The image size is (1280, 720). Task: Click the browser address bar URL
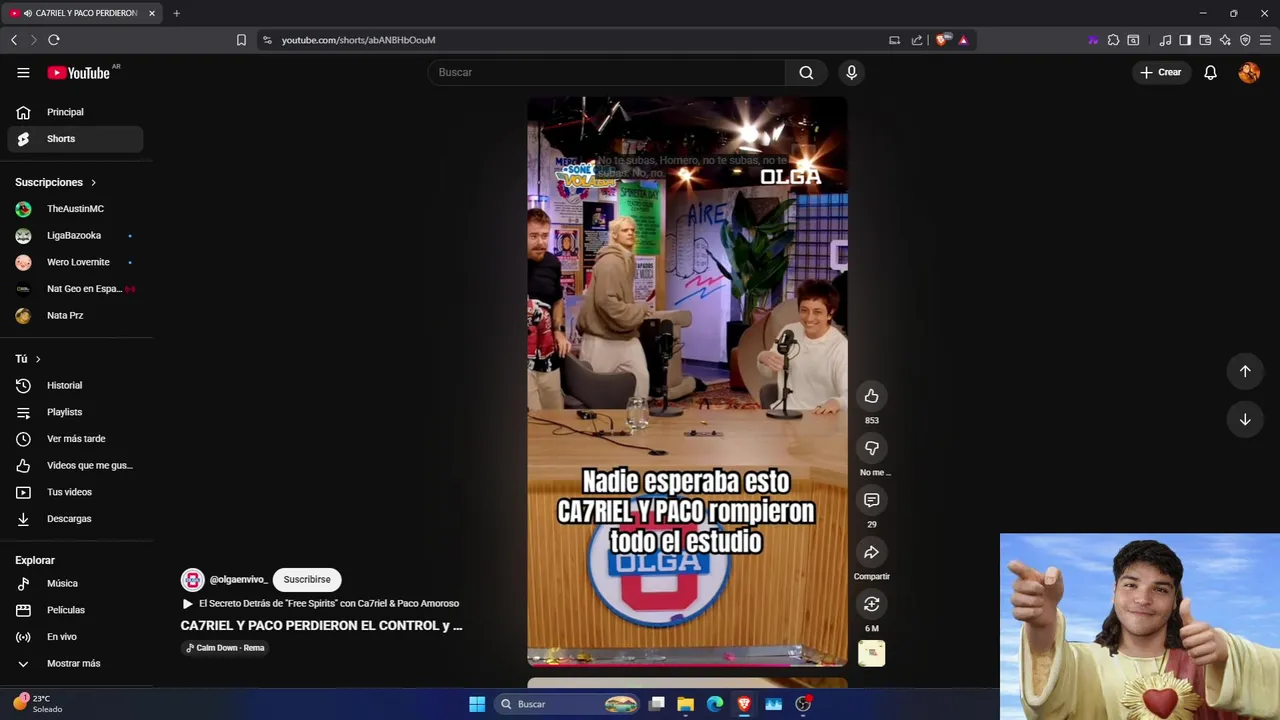click(358, 40)
